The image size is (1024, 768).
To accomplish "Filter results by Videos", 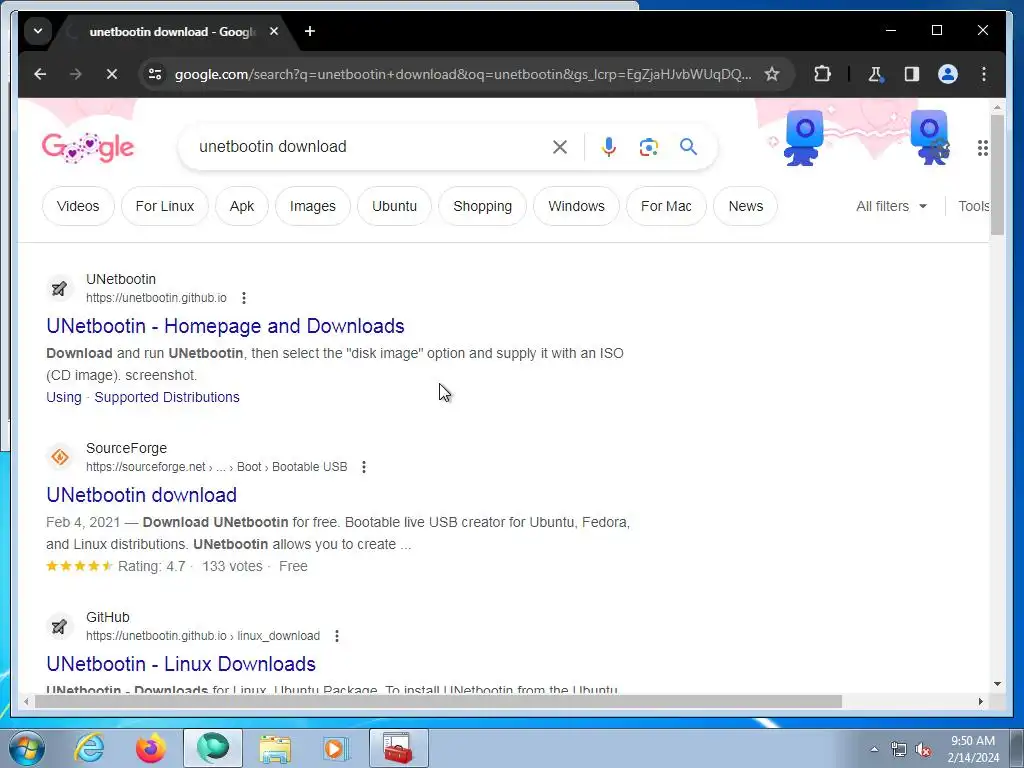I will (x=78, y=206).
